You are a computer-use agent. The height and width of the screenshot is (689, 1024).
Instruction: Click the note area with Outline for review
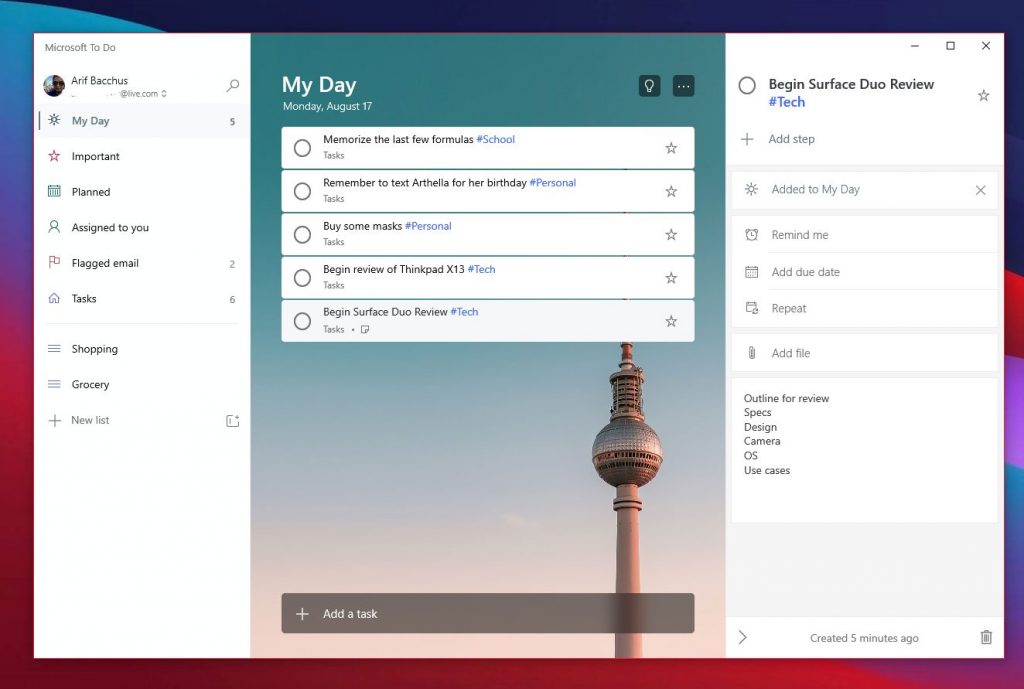865,450
